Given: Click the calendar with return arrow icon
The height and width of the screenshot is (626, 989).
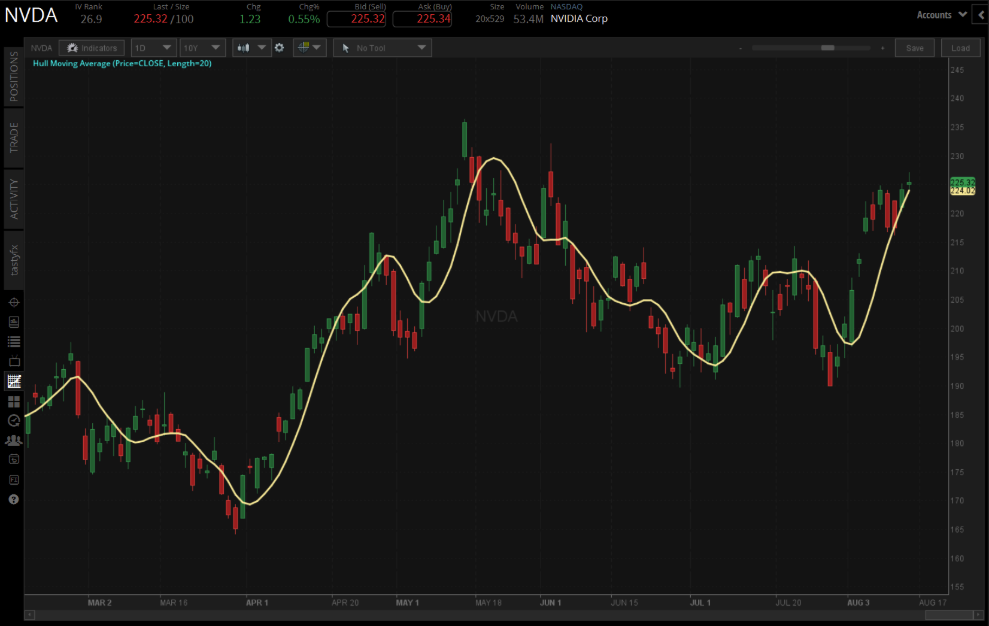Looking at the screenshot, I should (14, 459).
